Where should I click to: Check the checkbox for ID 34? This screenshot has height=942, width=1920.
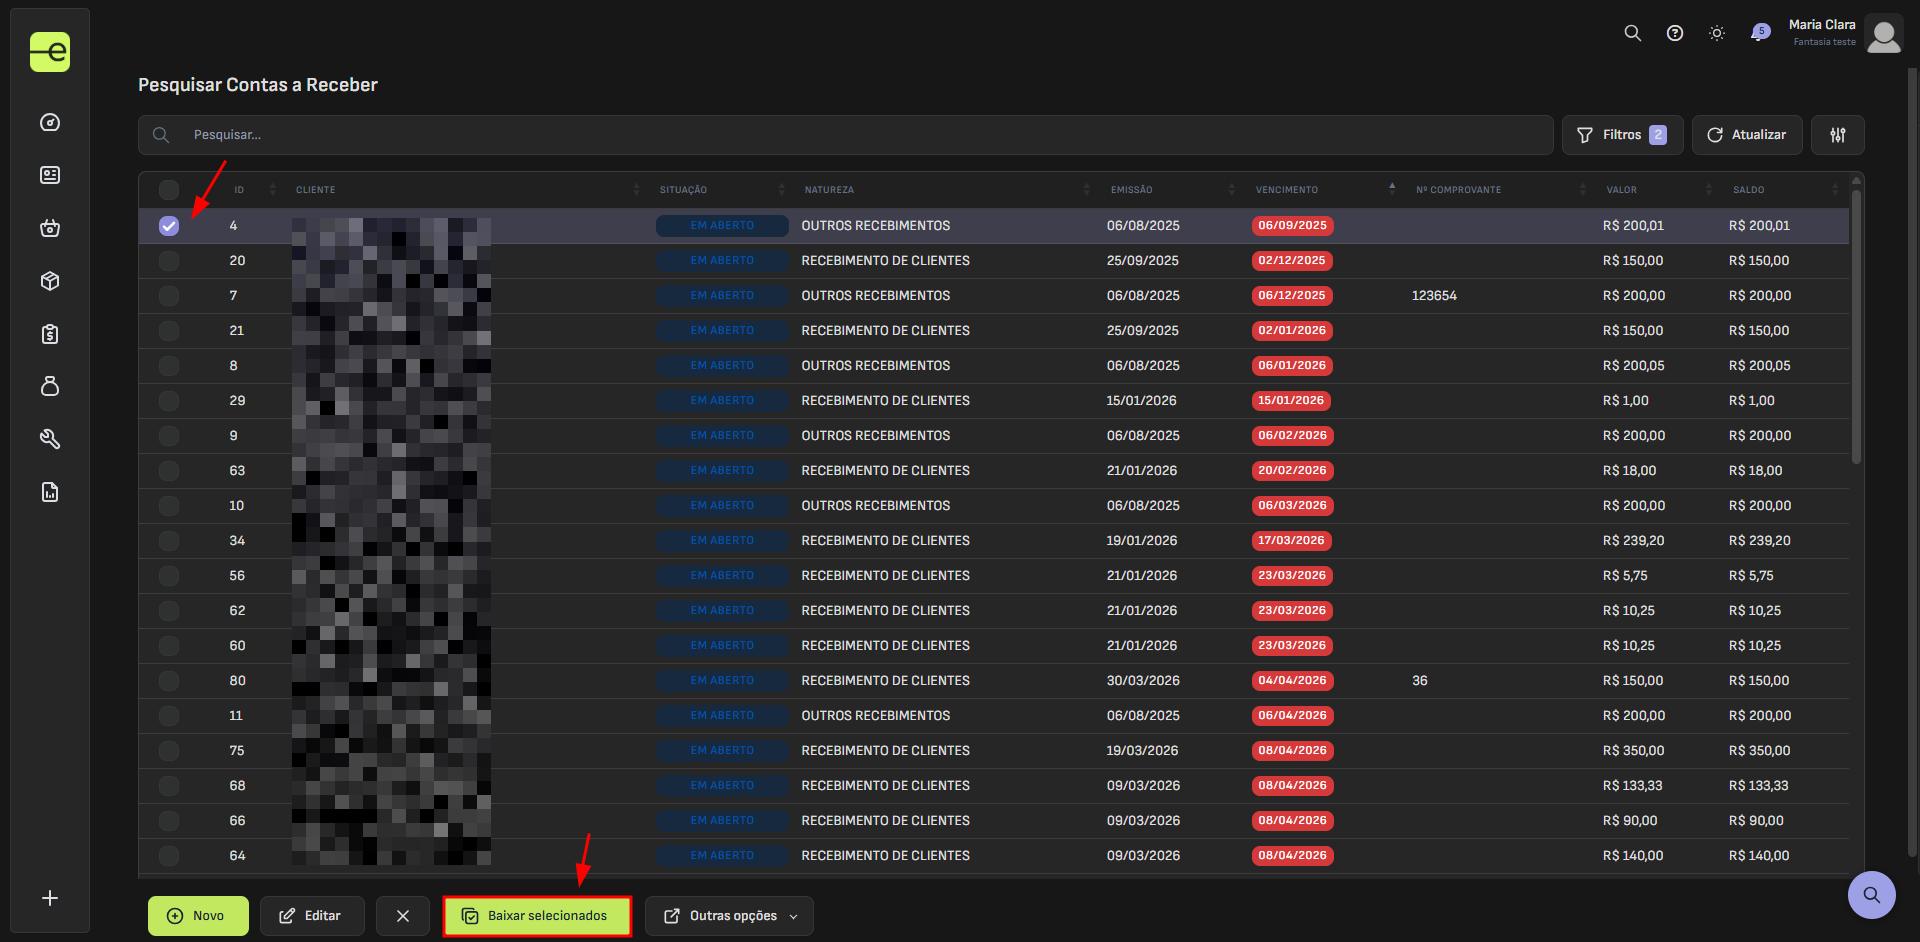tap(169, 541)
